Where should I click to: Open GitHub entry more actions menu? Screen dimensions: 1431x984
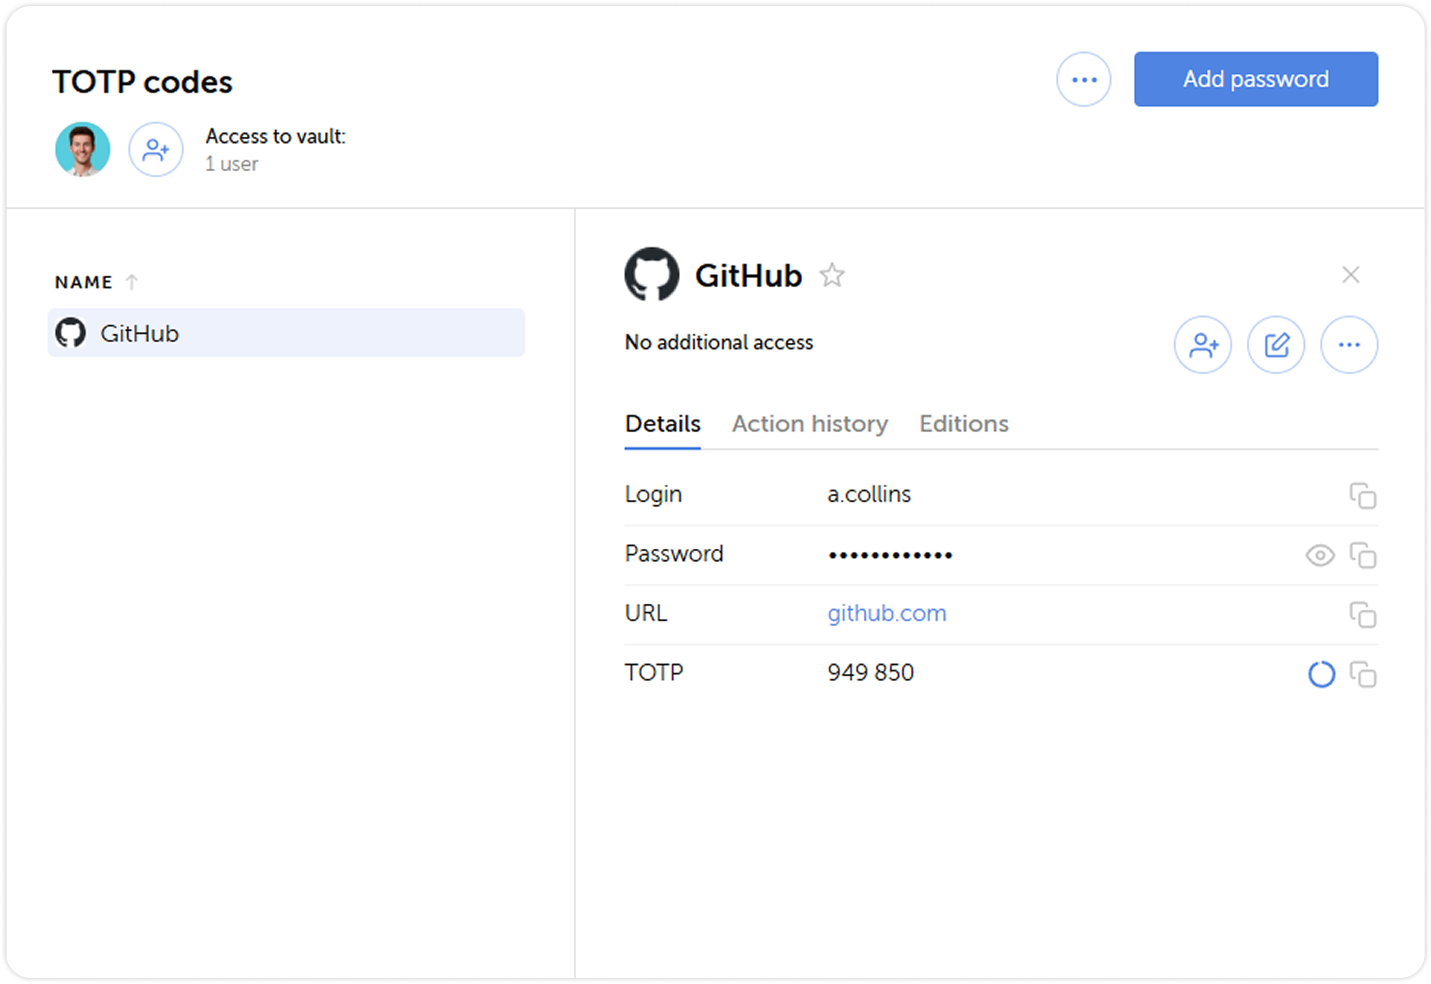(x=1349, y=345)
